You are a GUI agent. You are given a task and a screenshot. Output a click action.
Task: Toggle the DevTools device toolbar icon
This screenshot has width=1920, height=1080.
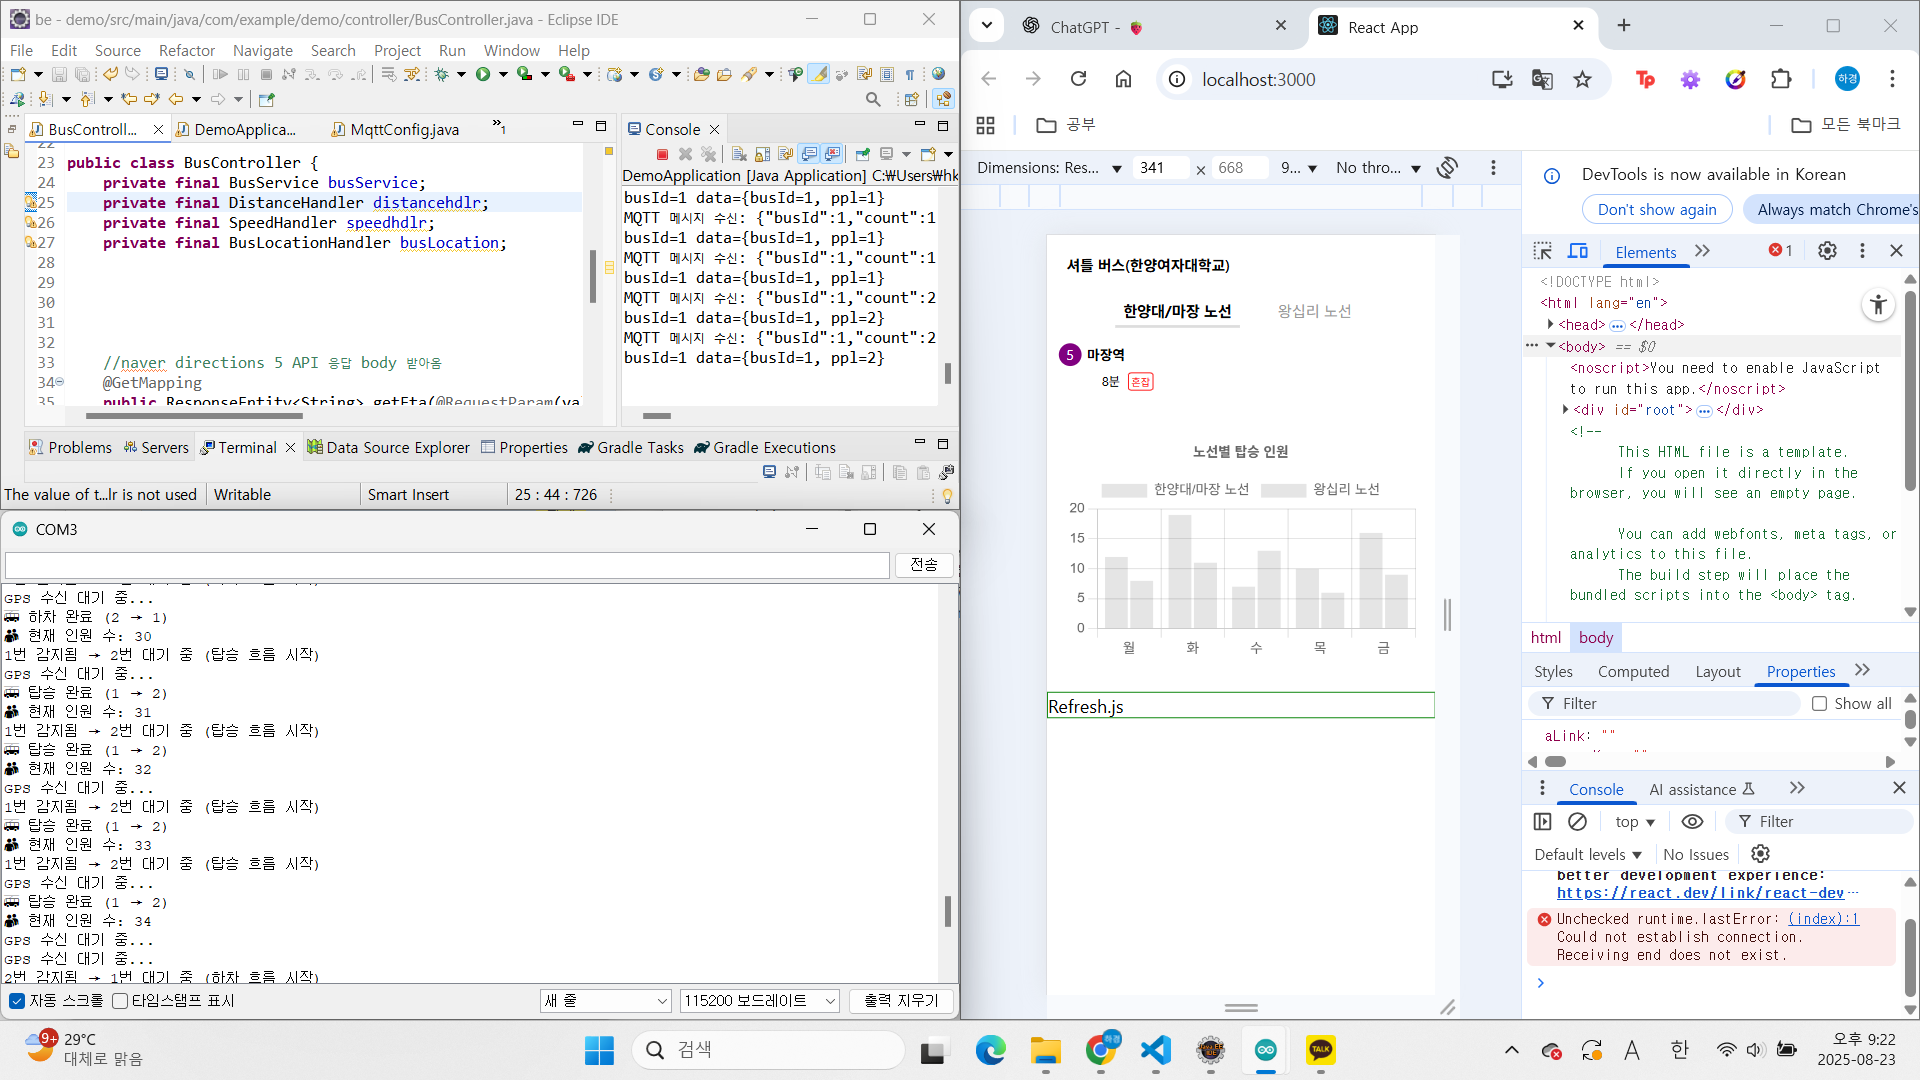[1578, 251]
